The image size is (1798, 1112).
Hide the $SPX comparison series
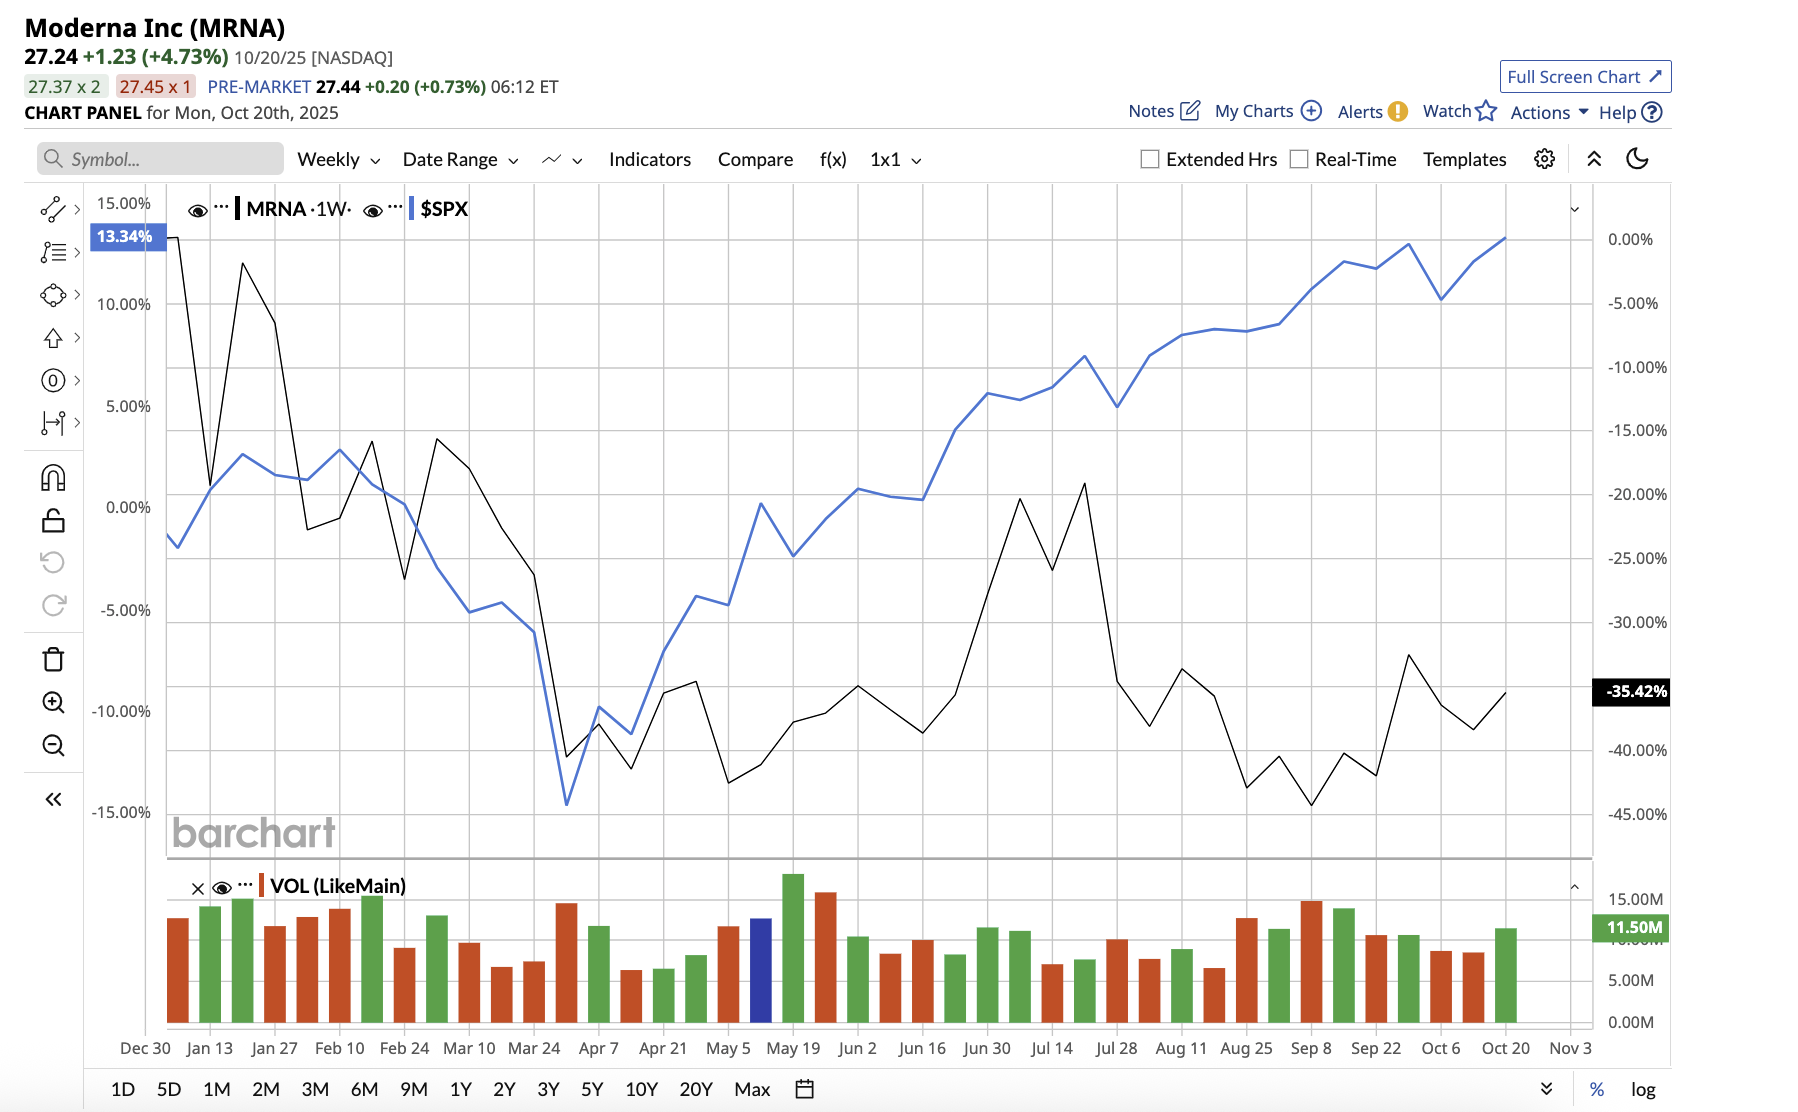pyautogui.click(x=373, y=210)
